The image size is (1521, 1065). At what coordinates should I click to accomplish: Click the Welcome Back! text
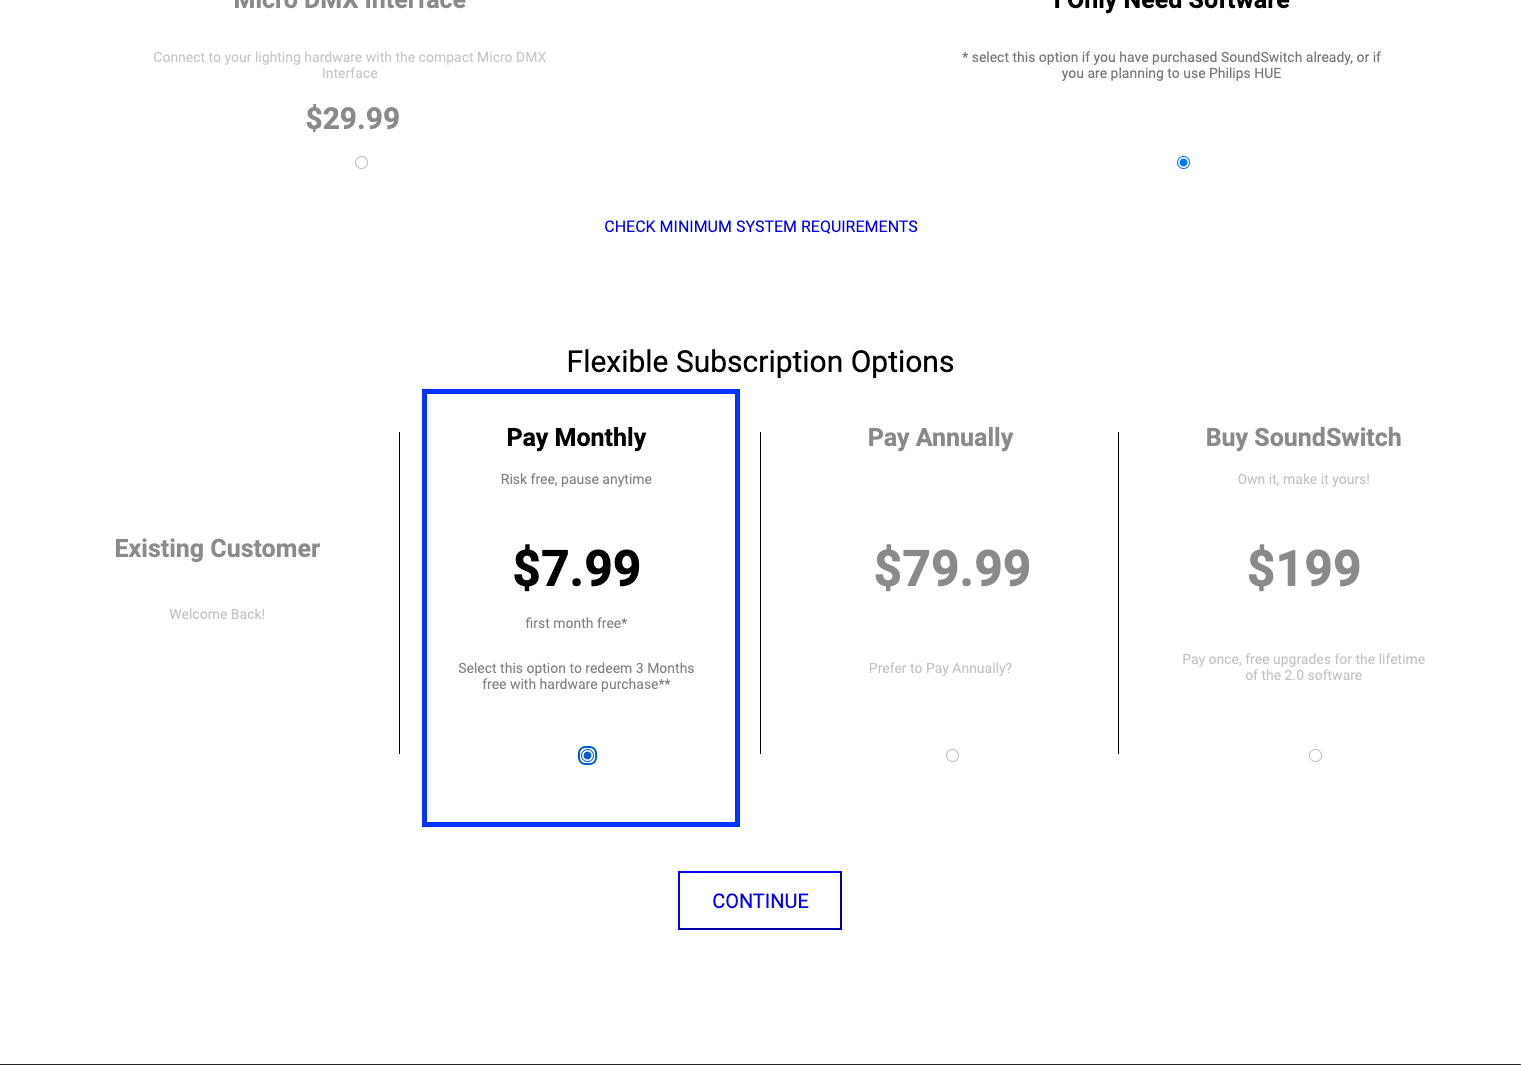coord(217,614)
